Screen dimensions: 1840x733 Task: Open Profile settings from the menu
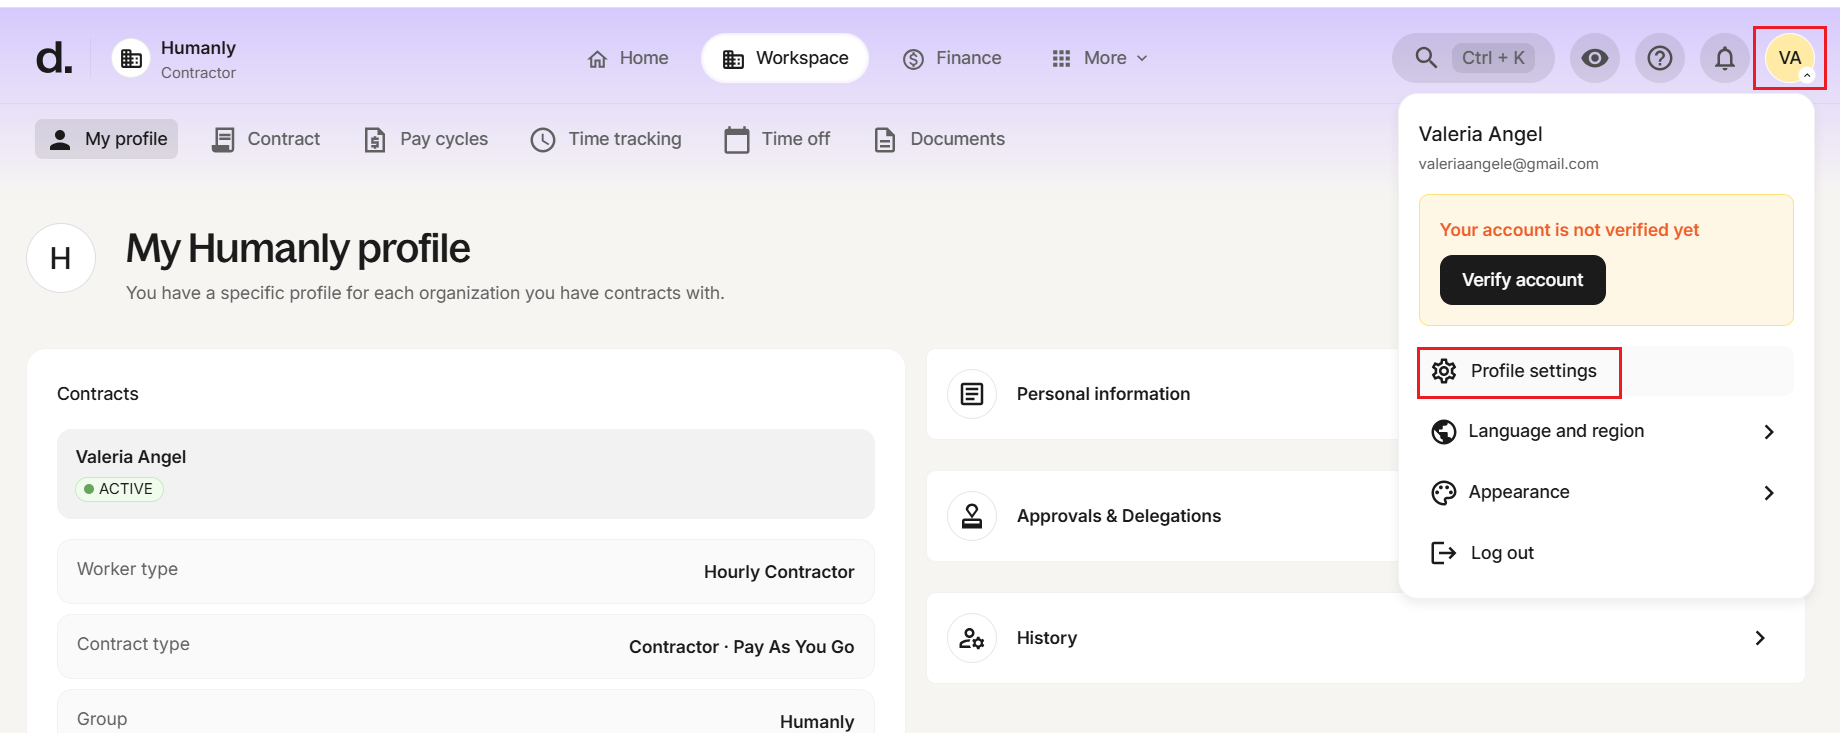pyautogui.click(x=1518, y=371)
